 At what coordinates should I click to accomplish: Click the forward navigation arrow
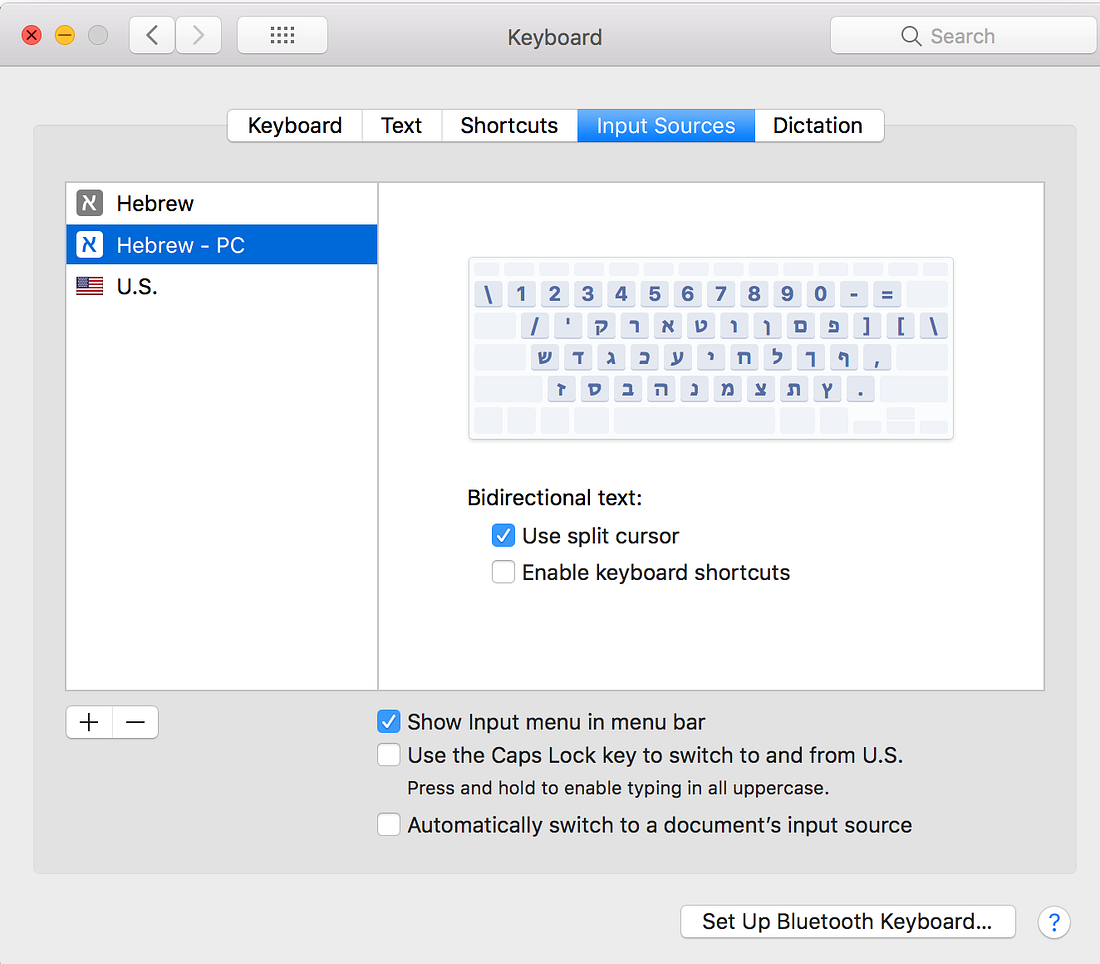[x=198, y=34]
